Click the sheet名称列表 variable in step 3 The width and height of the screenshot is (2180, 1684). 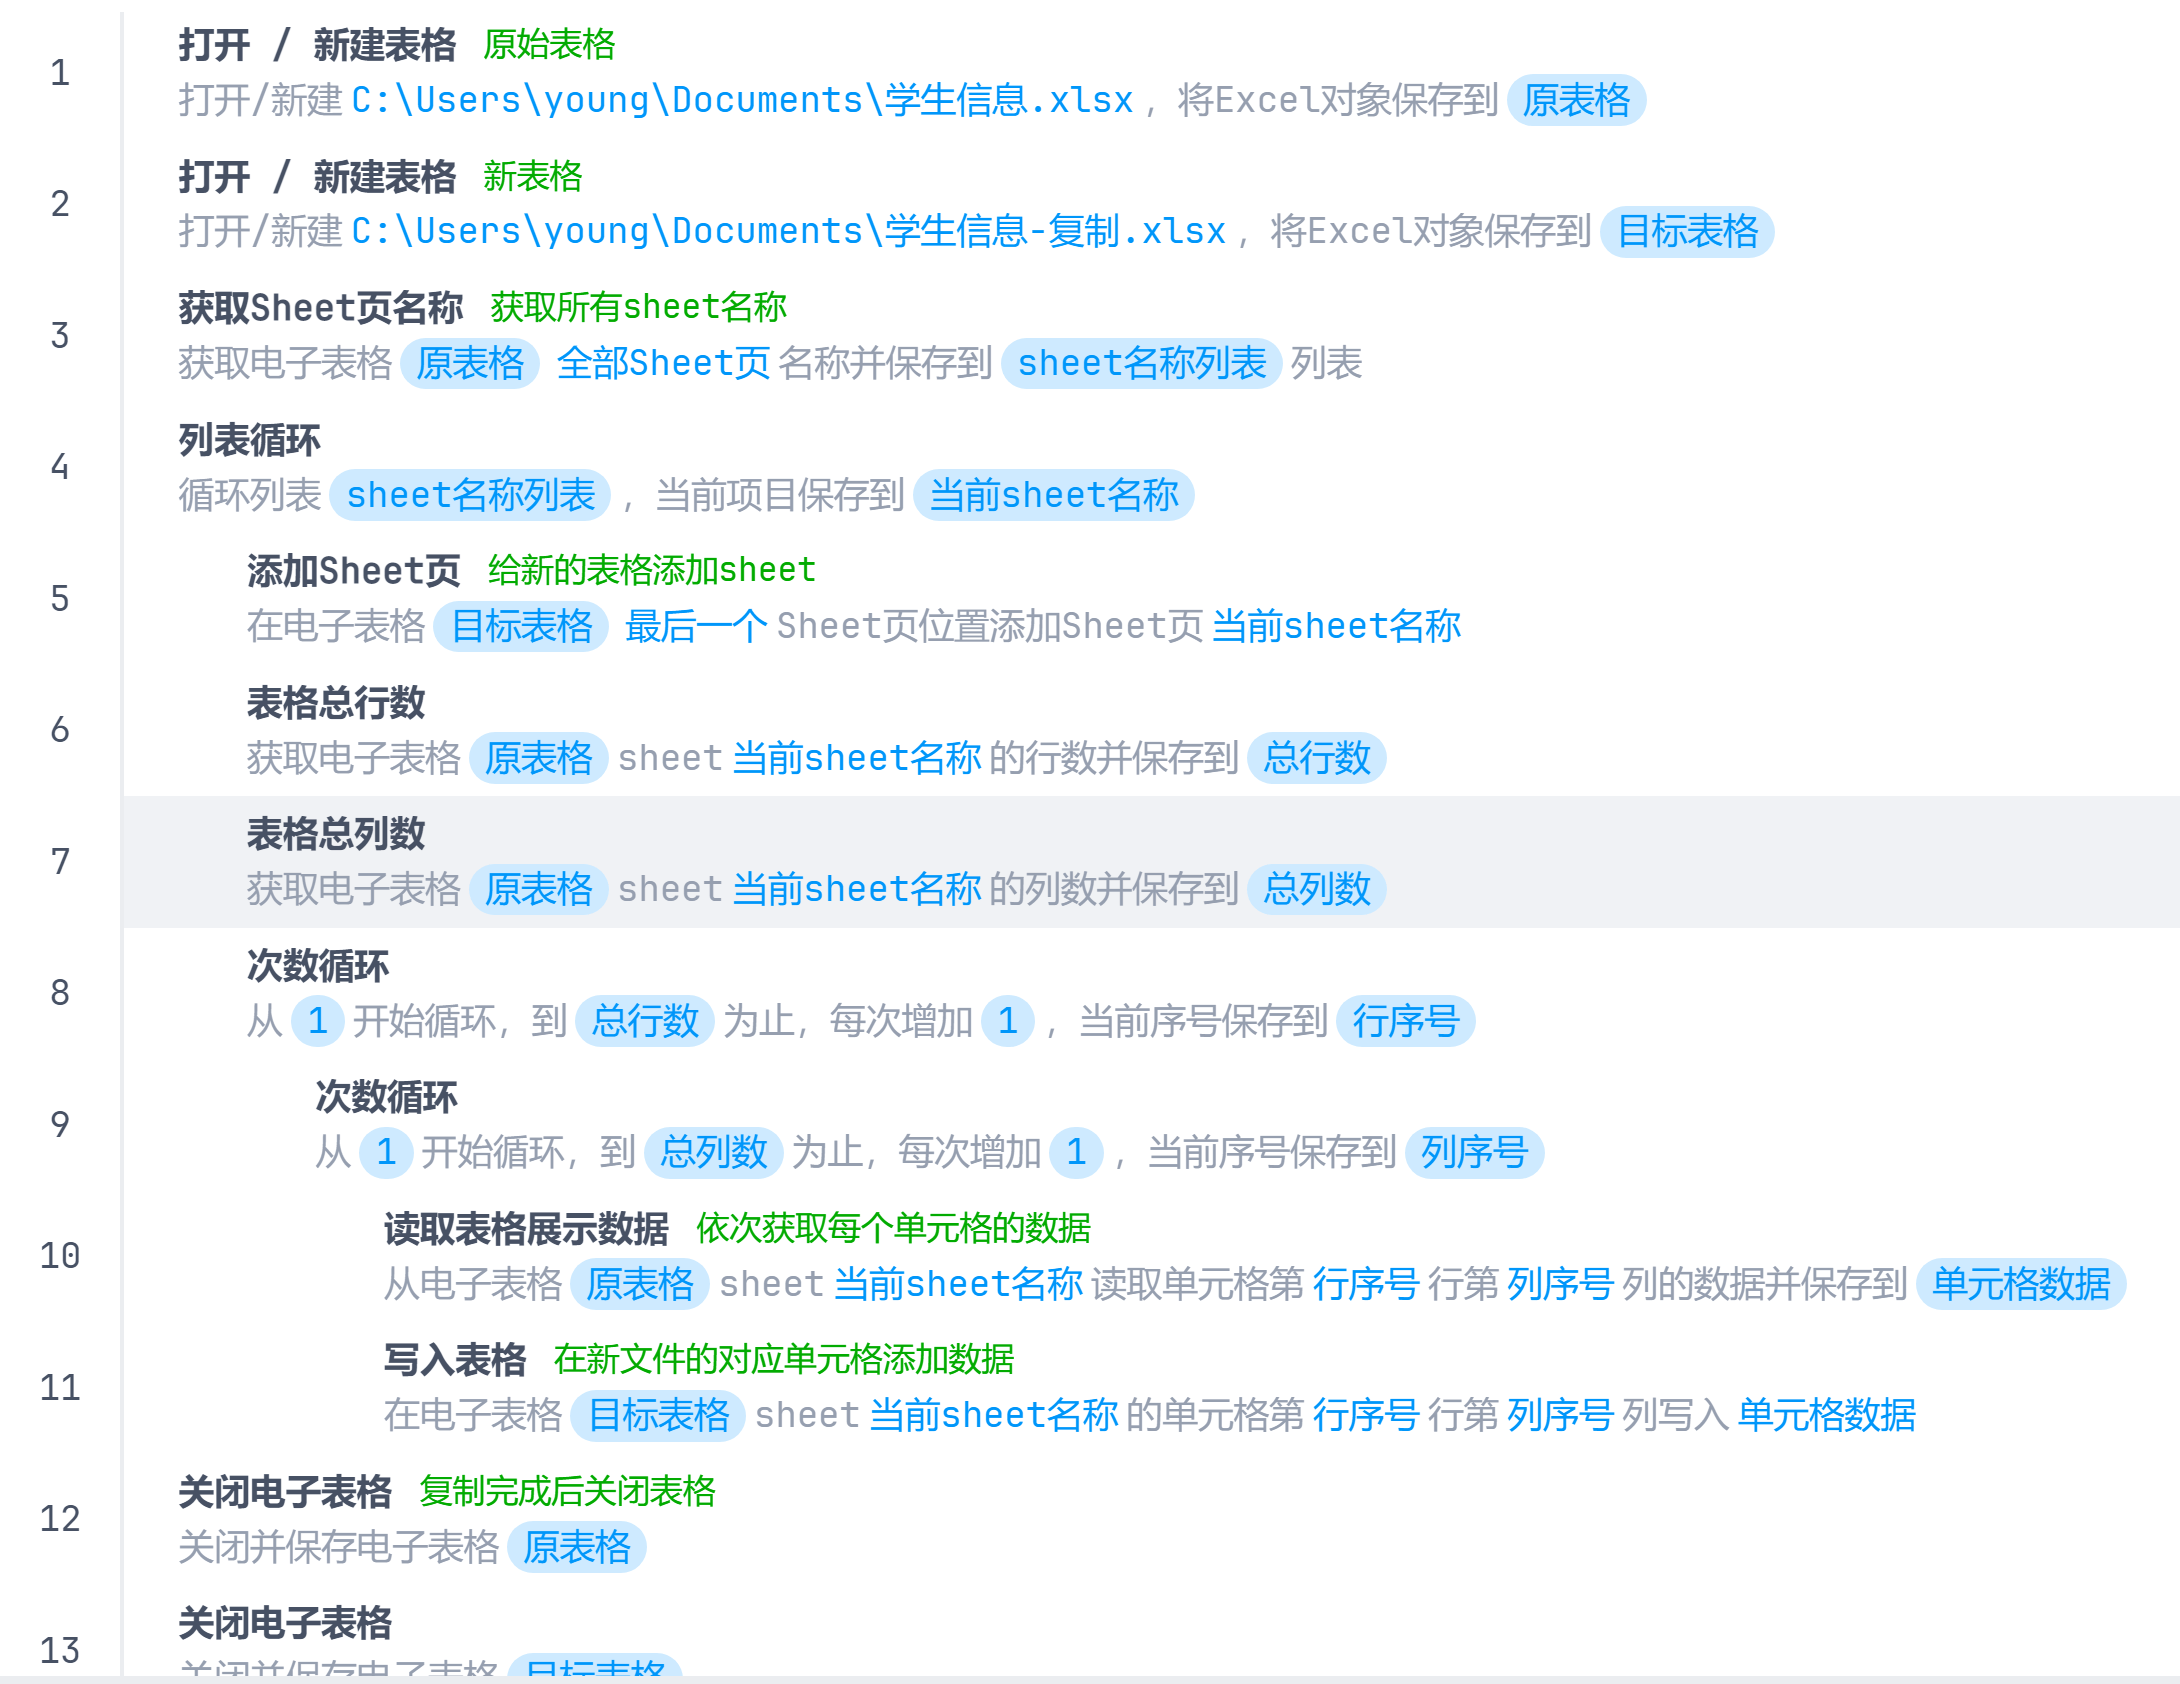(1141, 364)
